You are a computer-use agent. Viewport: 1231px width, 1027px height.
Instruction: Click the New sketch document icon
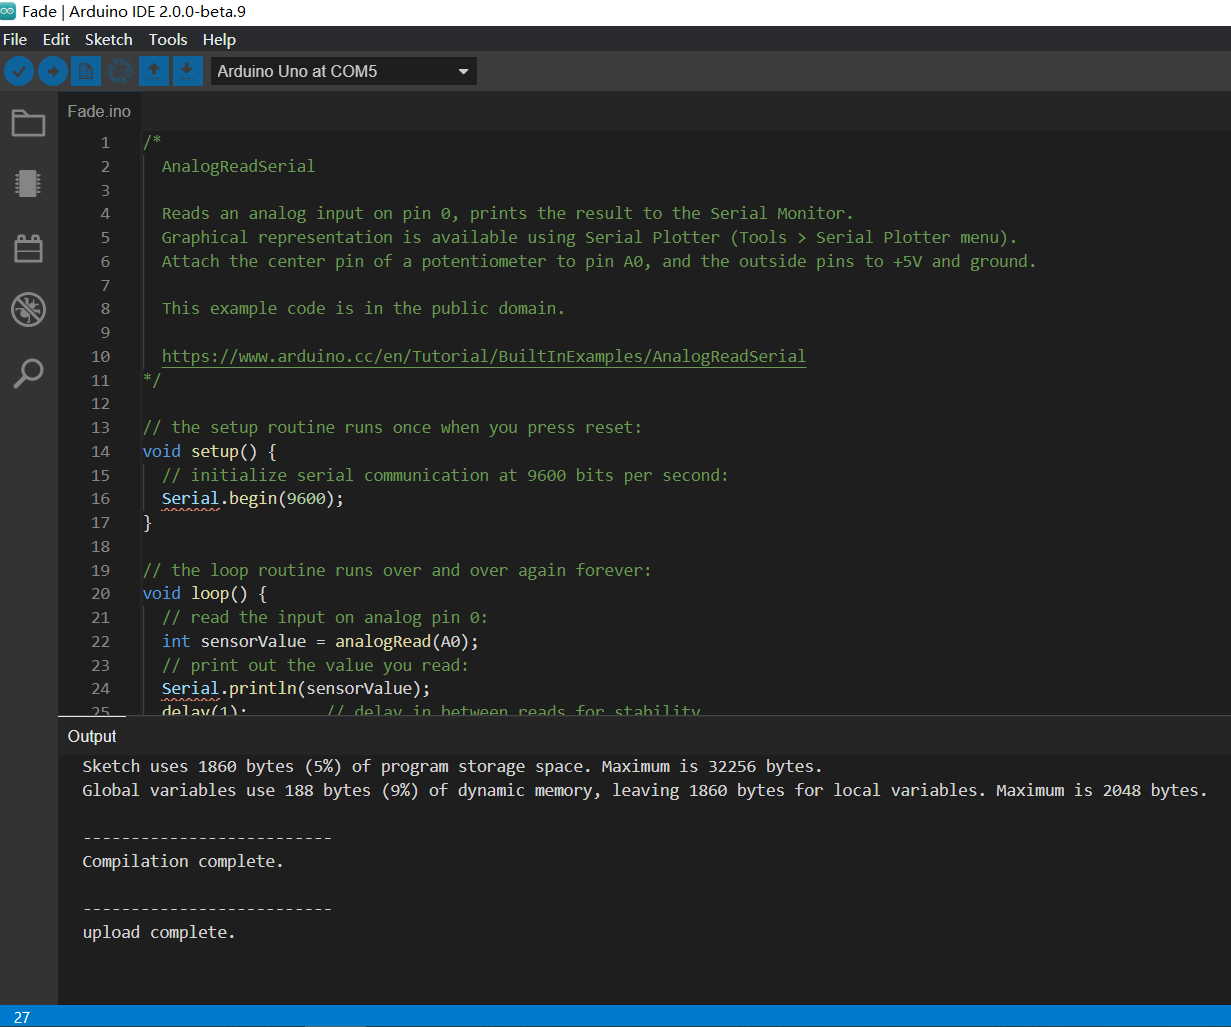87,71
